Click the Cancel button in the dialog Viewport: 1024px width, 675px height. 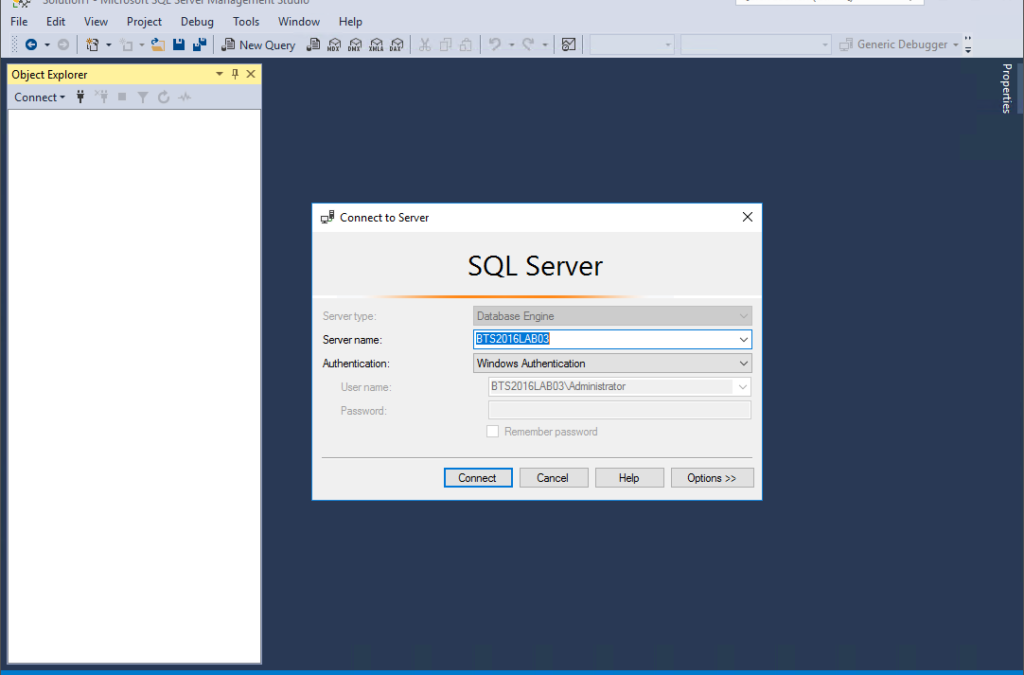click(553, 478)
